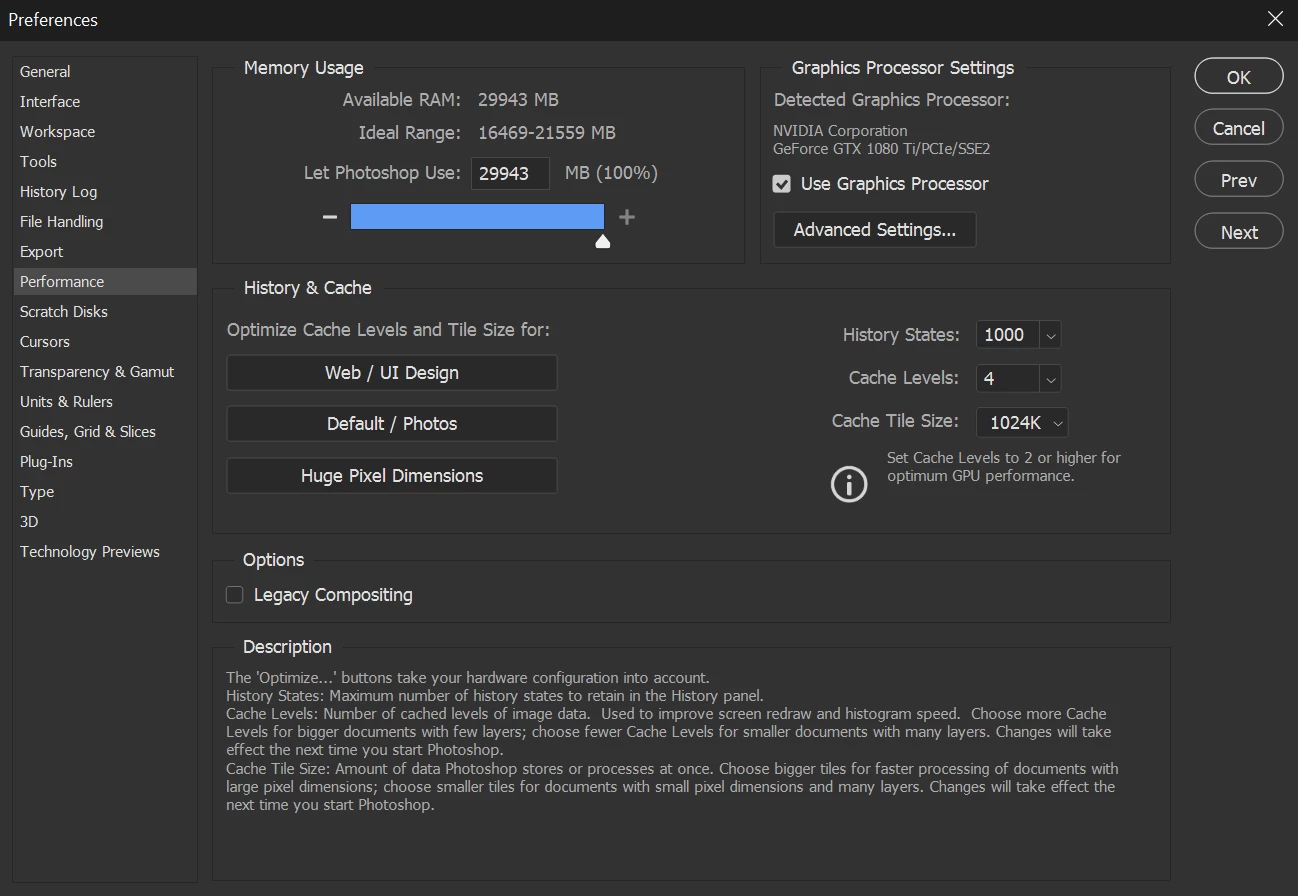1298x896 pixels.
Task: Click Cancel to discard changes
Action: click(1239, 128)
